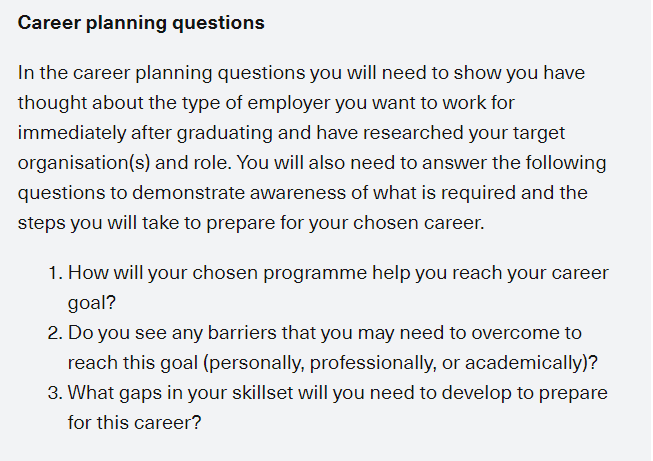This screenshot has height=461, width=653.
Task: Click the last paragraph line "steps you will take to prepare"
Action: coord(251,223)
